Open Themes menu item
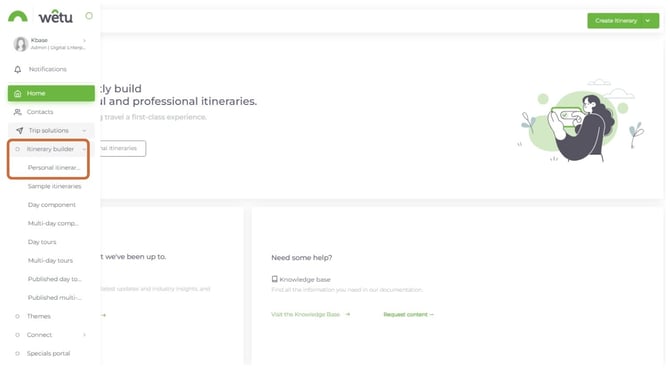670x372 pixels. point(38,316)
